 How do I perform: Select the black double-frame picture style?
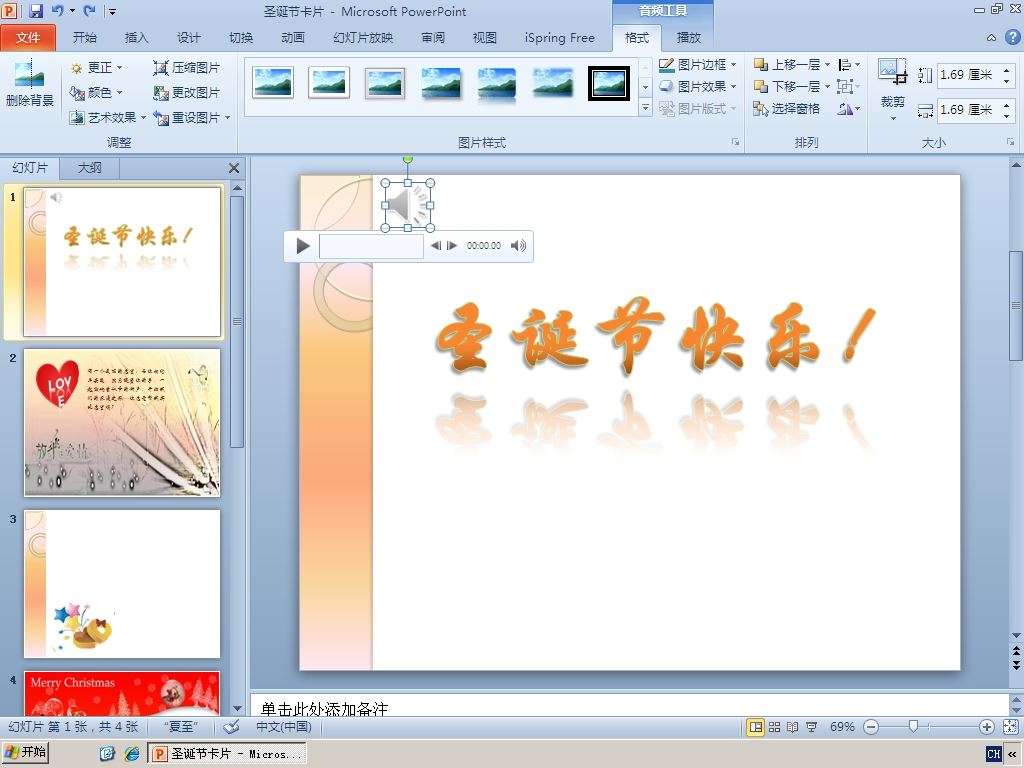[609, 83]
